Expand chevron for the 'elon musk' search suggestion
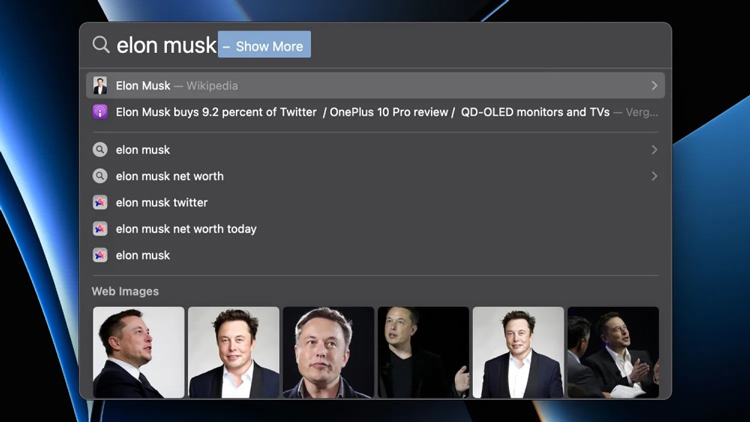The width and height of the screenshot is (750, 422). (654, 150)
